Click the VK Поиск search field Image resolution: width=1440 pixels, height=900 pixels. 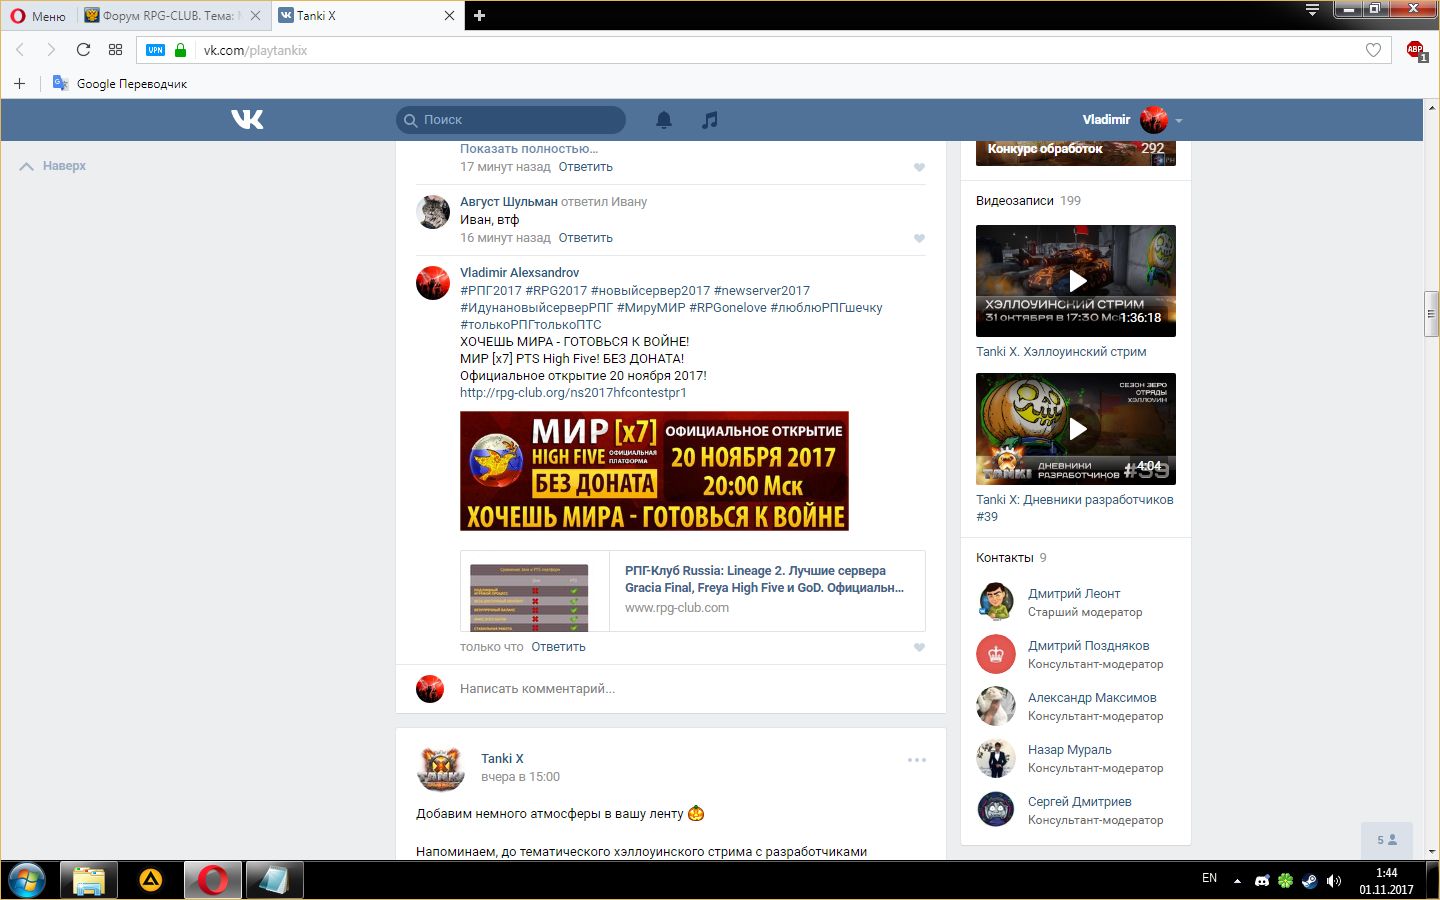[x=511, y=120]
